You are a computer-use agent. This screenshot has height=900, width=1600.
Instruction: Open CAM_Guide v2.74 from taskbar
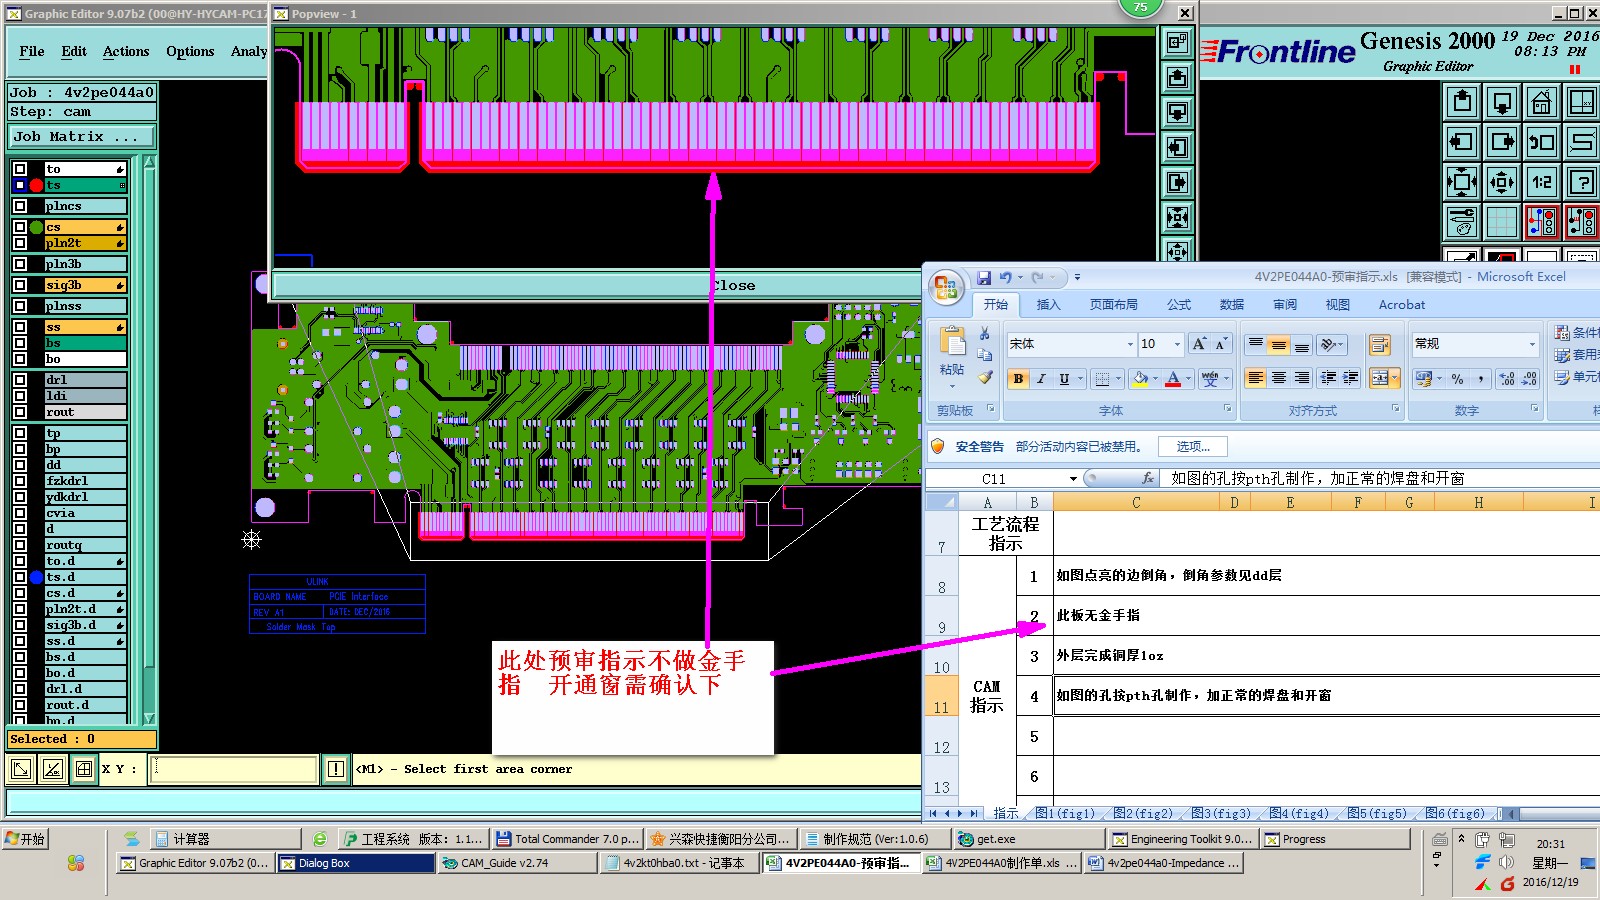517,863
